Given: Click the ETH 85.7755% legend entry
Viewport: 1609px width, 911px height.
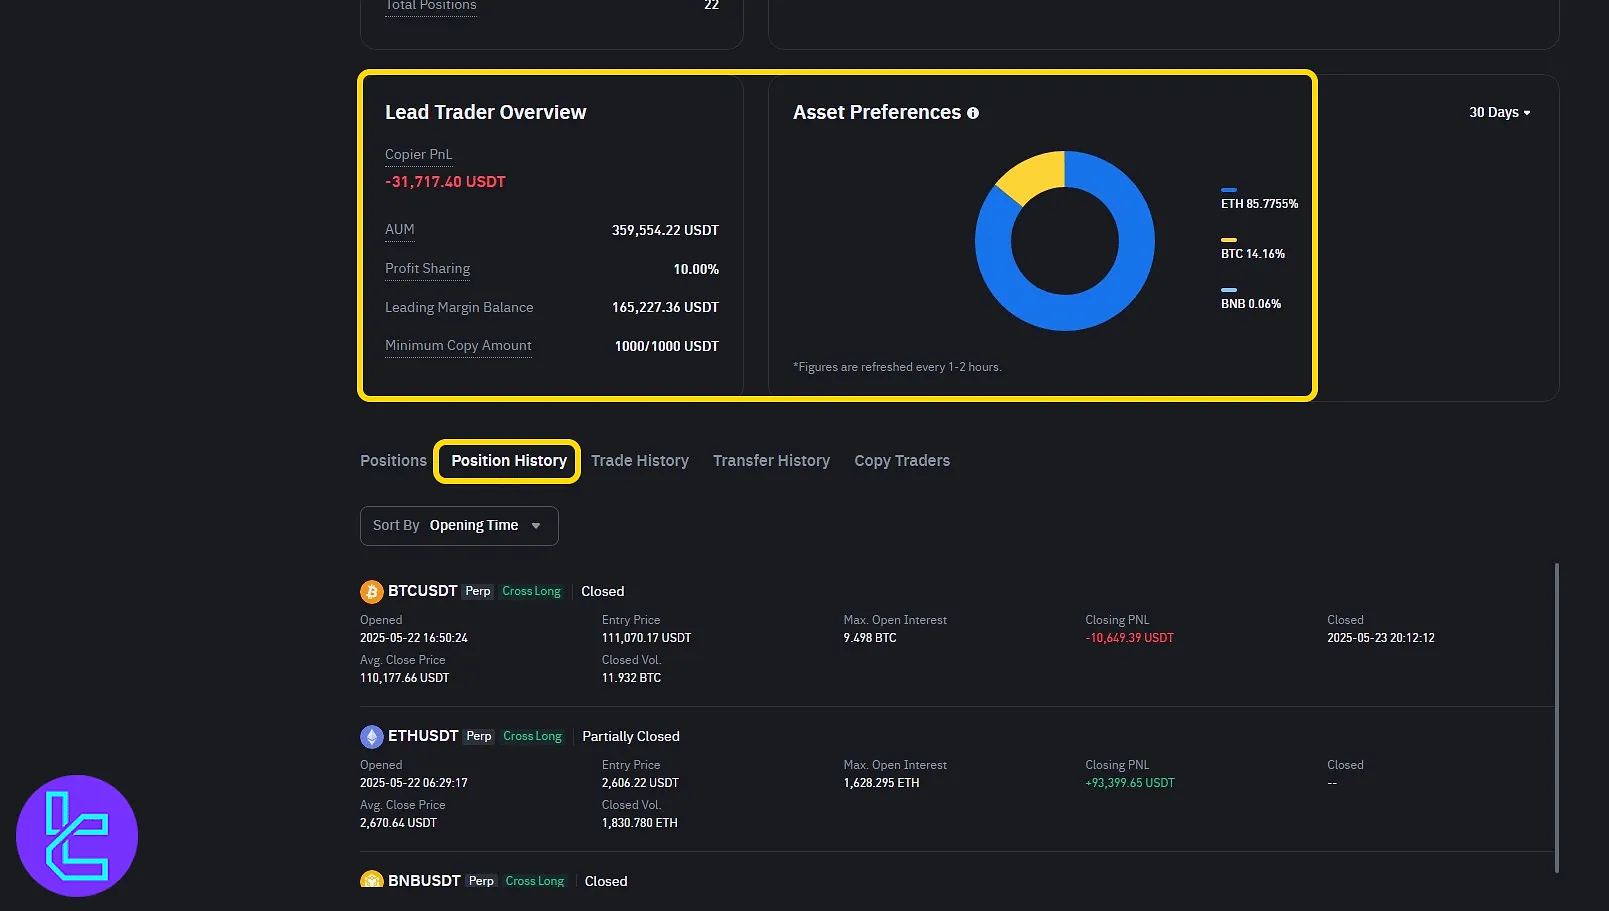Looking at the screenshot, I should click(x=1259, y=200).
